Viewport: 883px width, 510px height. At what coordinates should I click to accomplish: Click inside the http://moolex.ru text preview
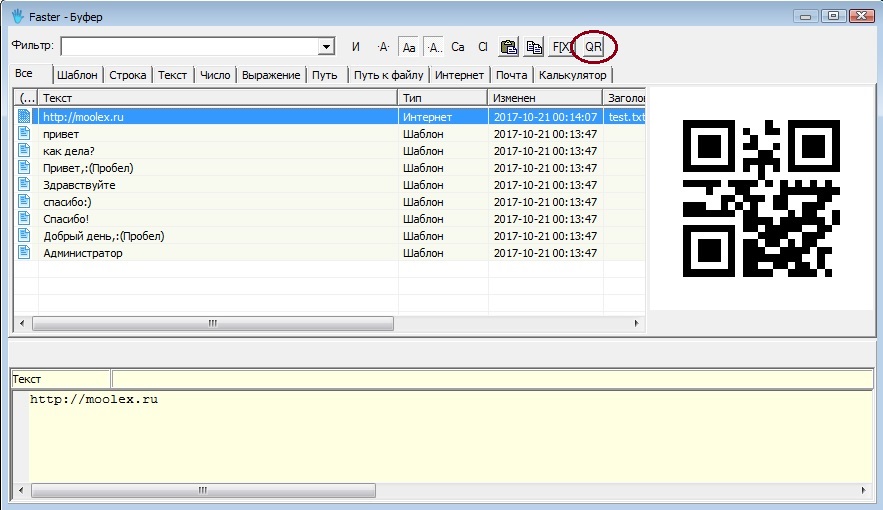(x=94, y=399)
